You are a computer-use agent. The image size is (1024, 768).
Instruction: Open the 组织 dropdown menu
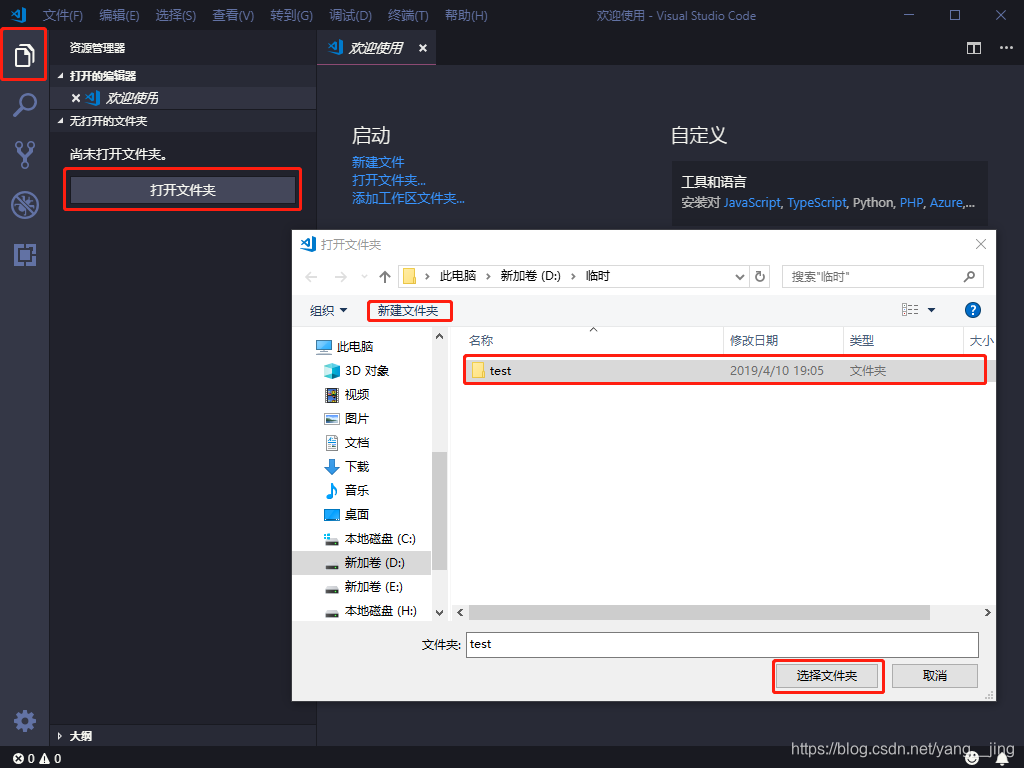[328, 310]
